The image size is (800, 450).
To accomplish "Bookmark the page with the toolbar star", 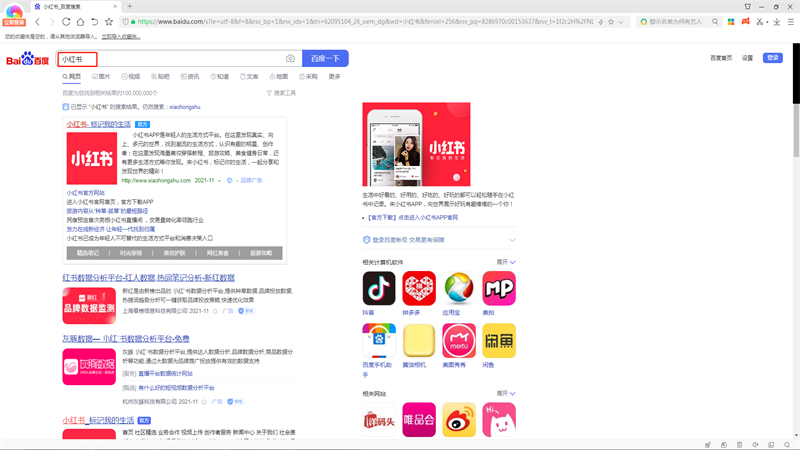I will pos(109,22).
